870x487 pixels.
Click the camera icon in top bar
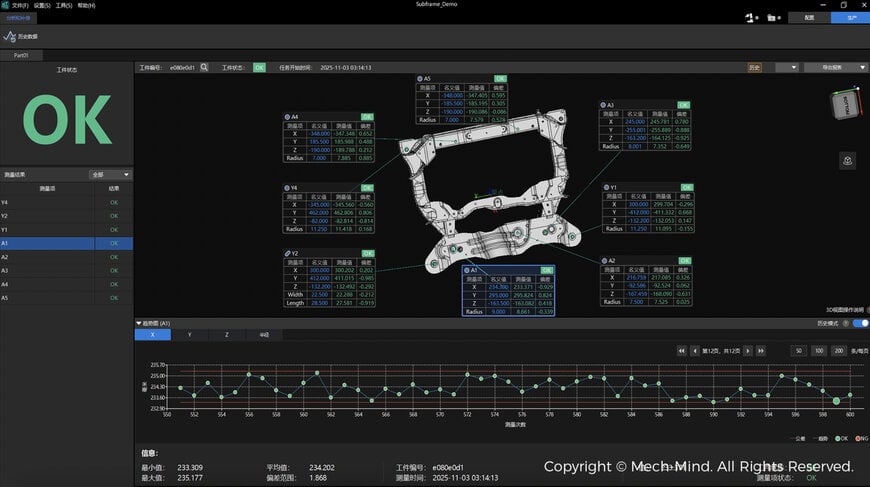(x=773, y=17)
